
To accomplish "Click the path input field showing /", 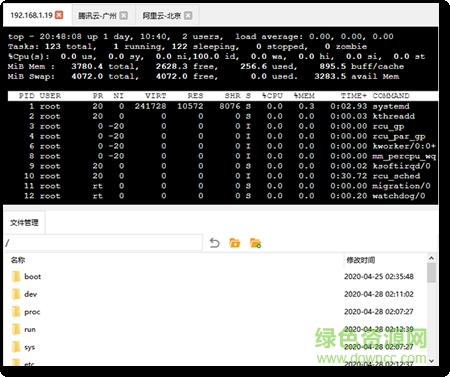I will [x=103, y=243].
